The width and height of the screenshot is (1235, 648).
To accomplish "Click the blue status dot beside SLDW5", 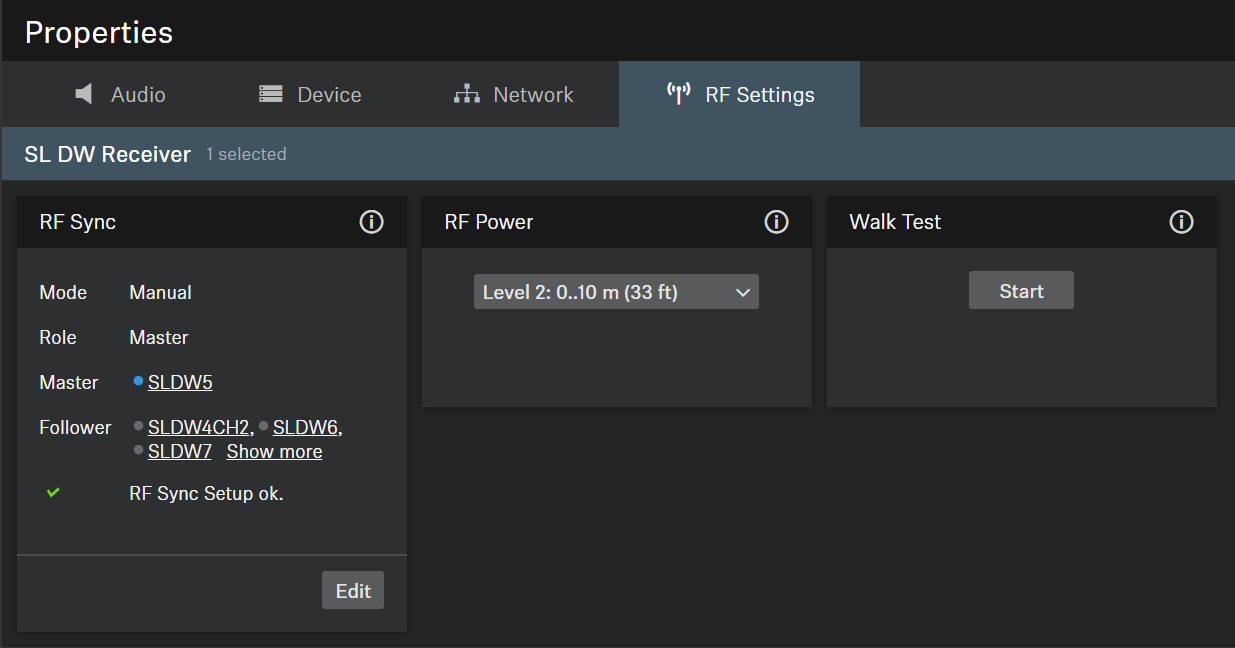I will click(138, 381).
